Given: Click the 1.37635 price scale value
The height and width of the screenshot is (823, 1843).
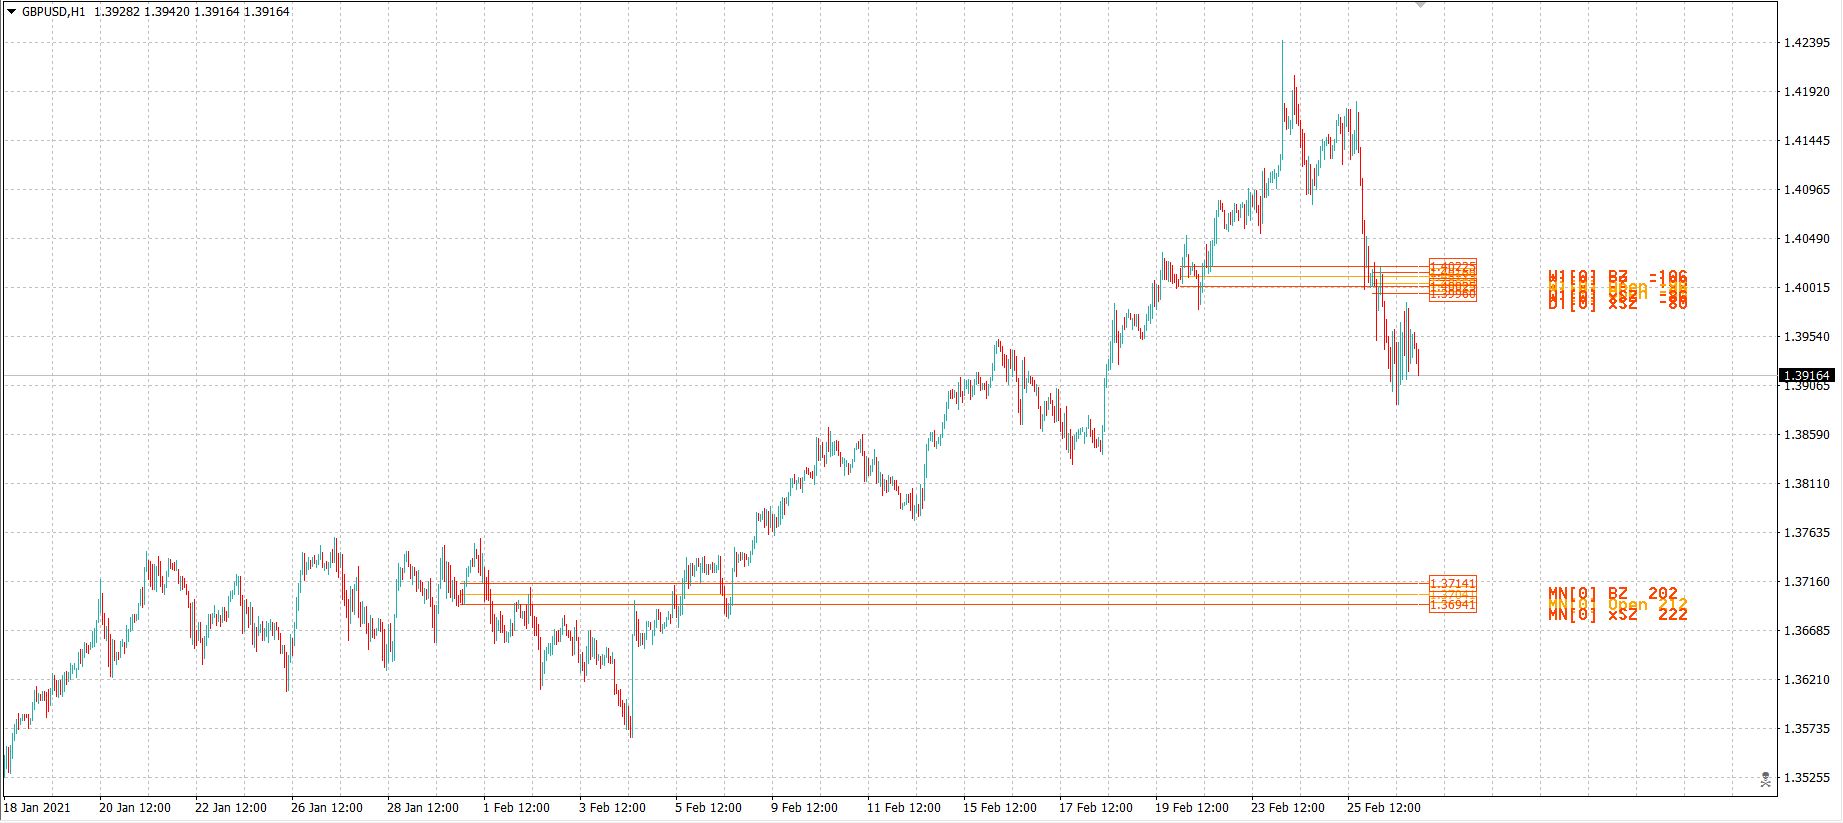Looking at the screenshot, I should (1807, 533).
